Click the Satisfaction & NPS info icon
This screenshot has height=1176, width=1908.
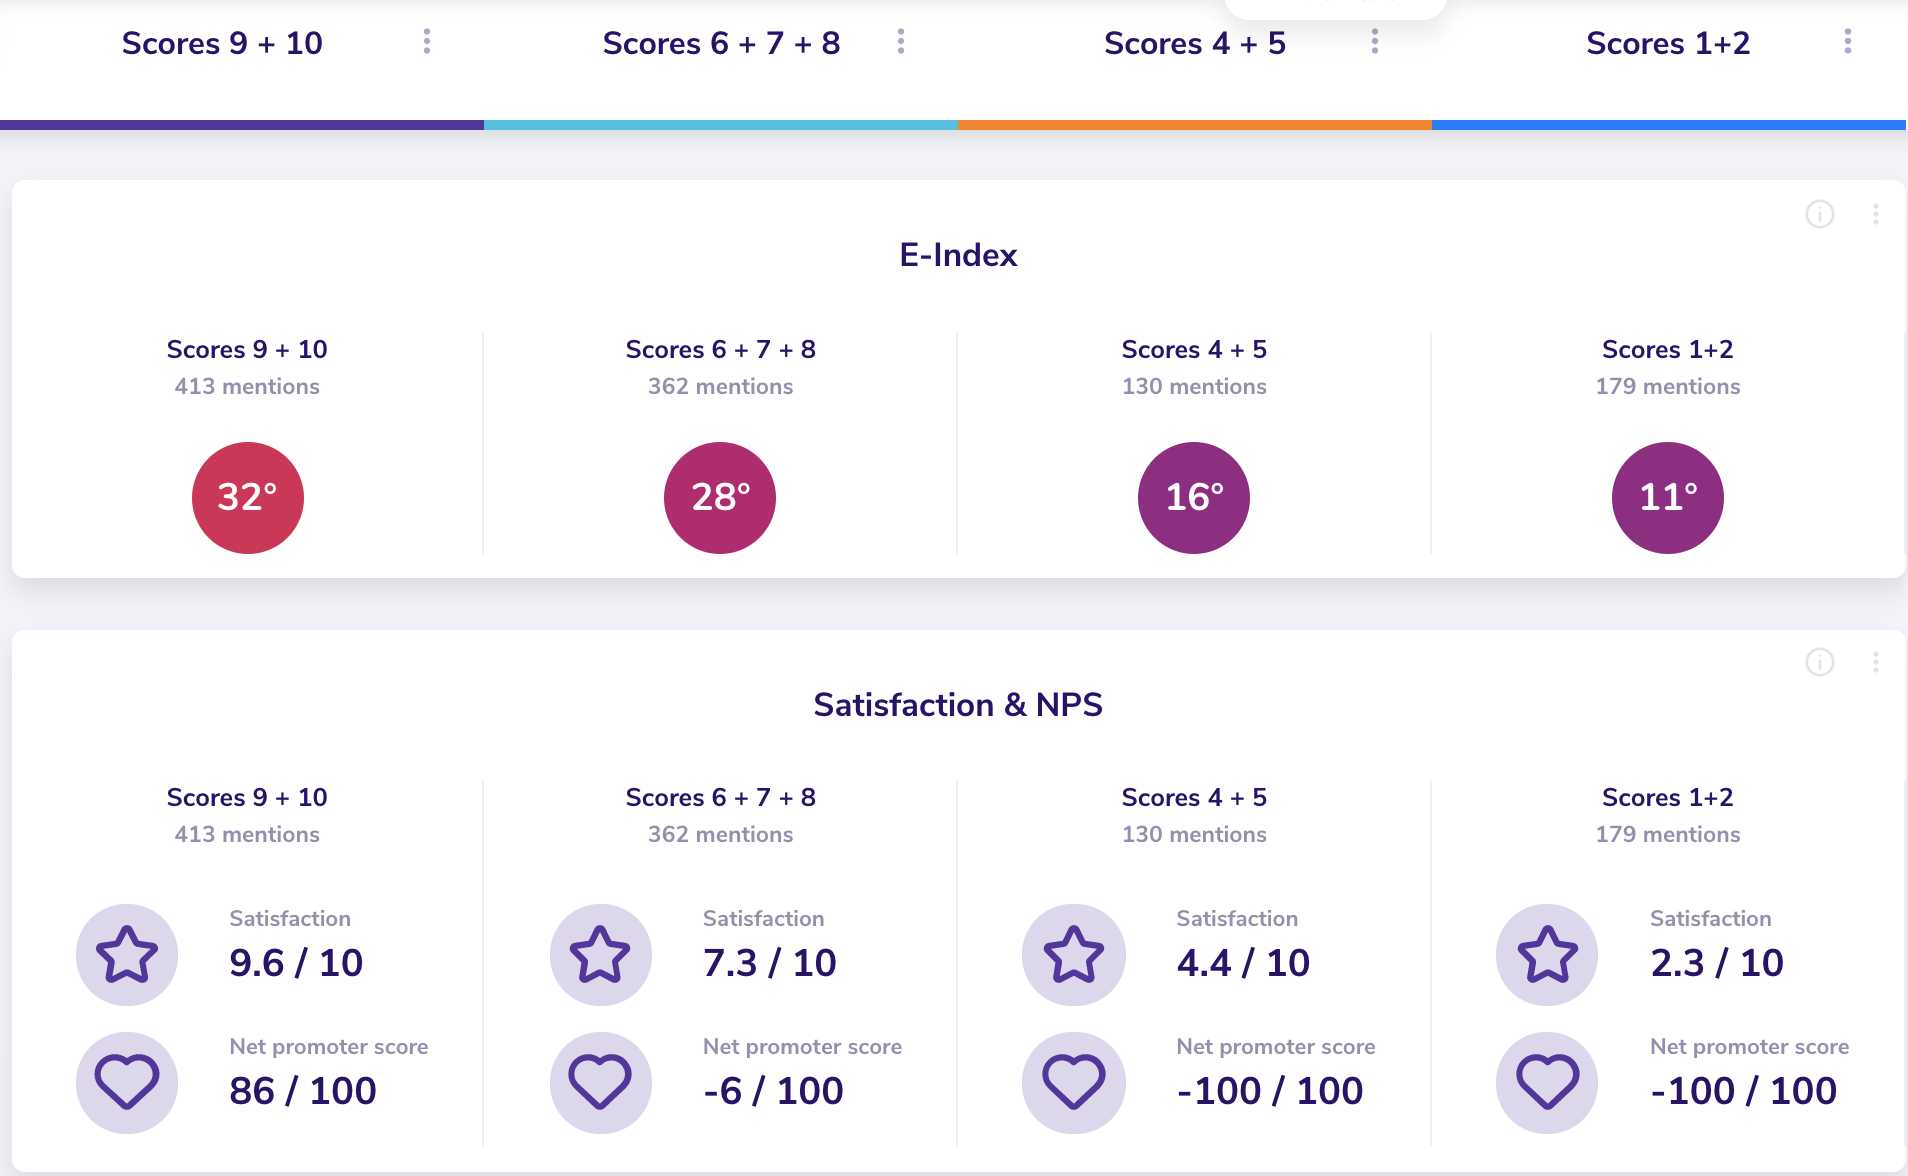click(1820, 662)
